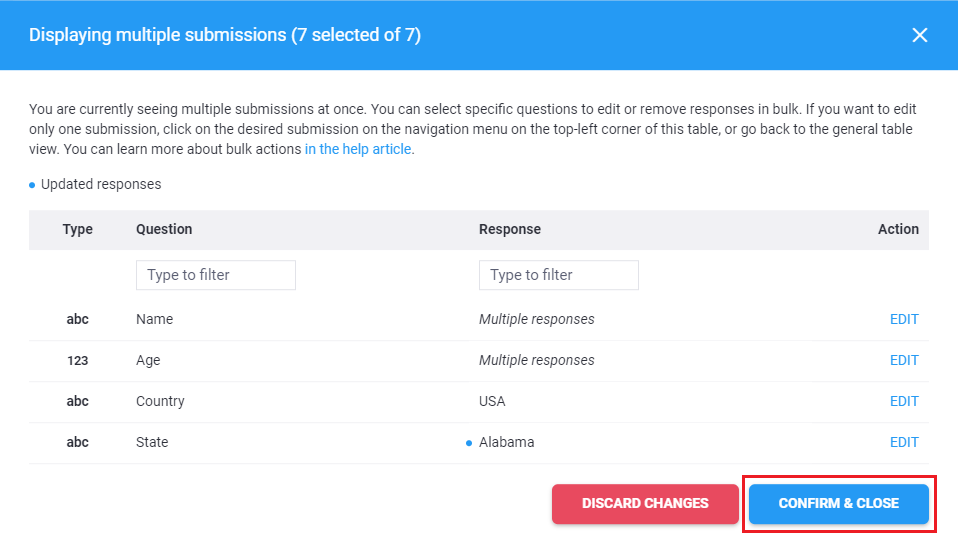
Task: Edit the Country response
Action: (904, 402)
